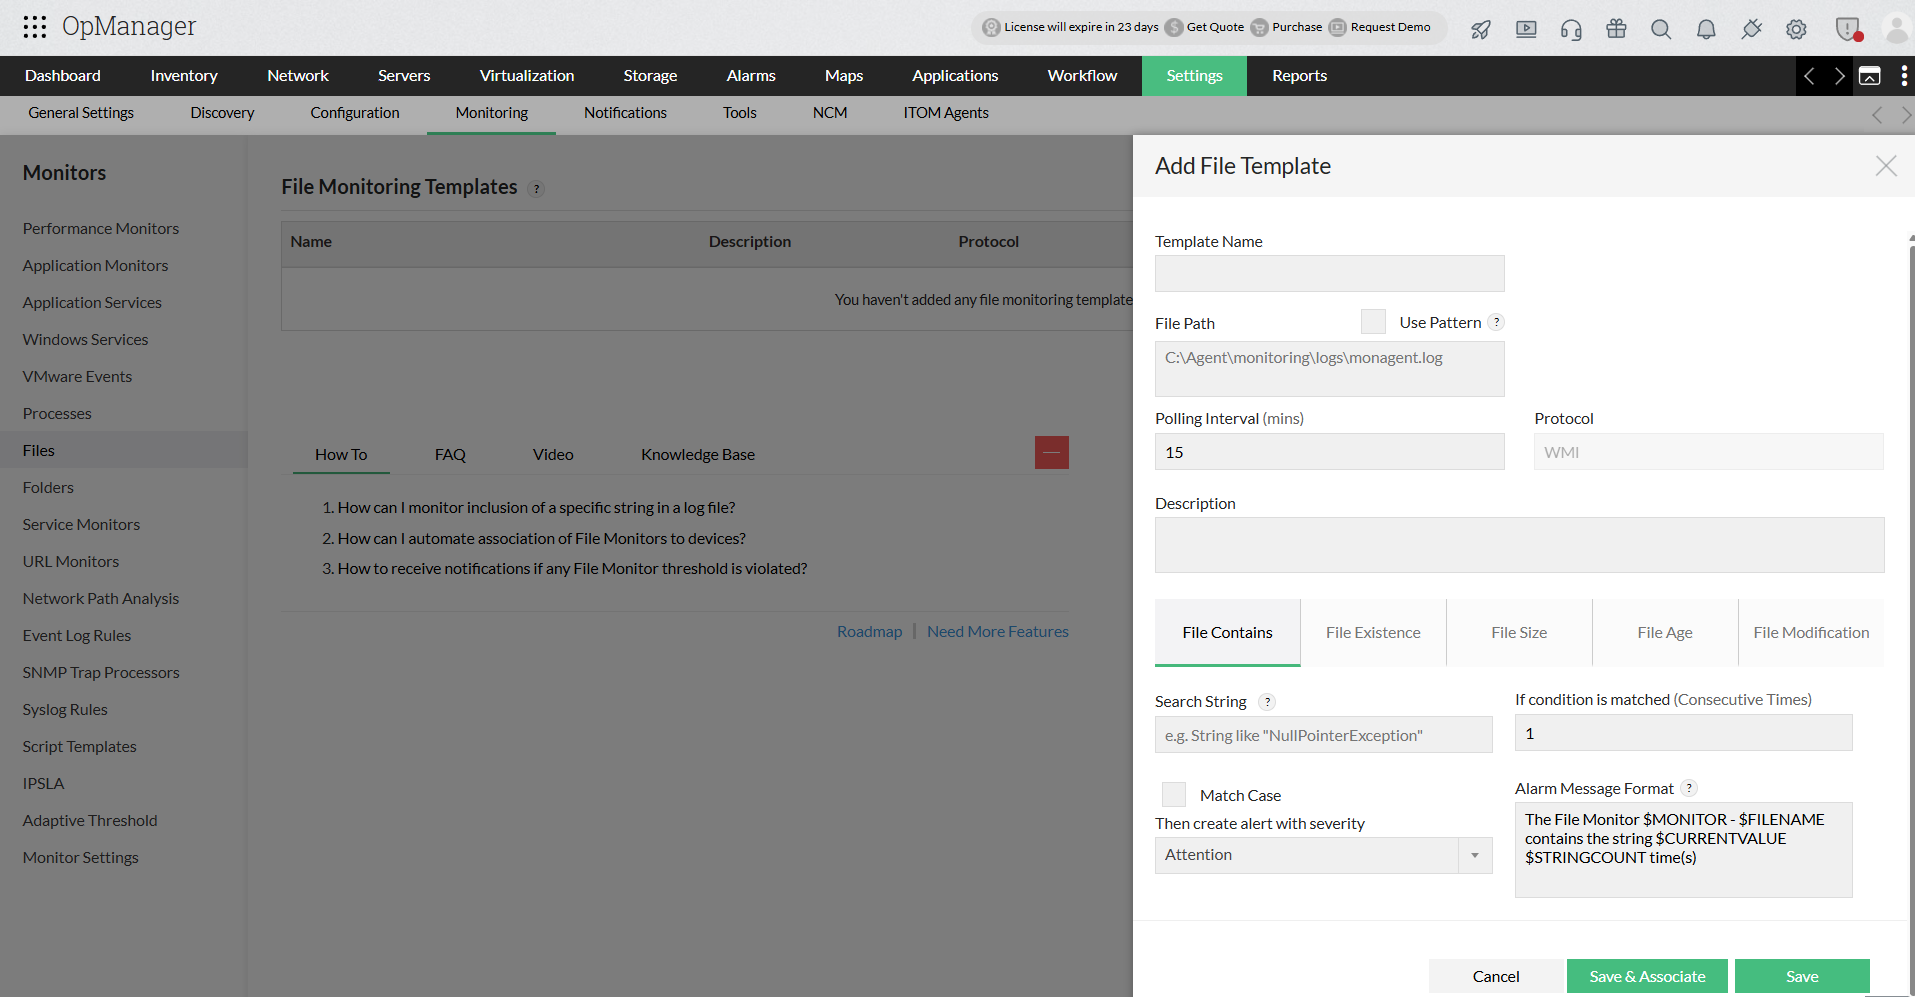This screenshot has height=997, width=1915.
Task: Select the File Contains tab
Action: pos(1227,632)
